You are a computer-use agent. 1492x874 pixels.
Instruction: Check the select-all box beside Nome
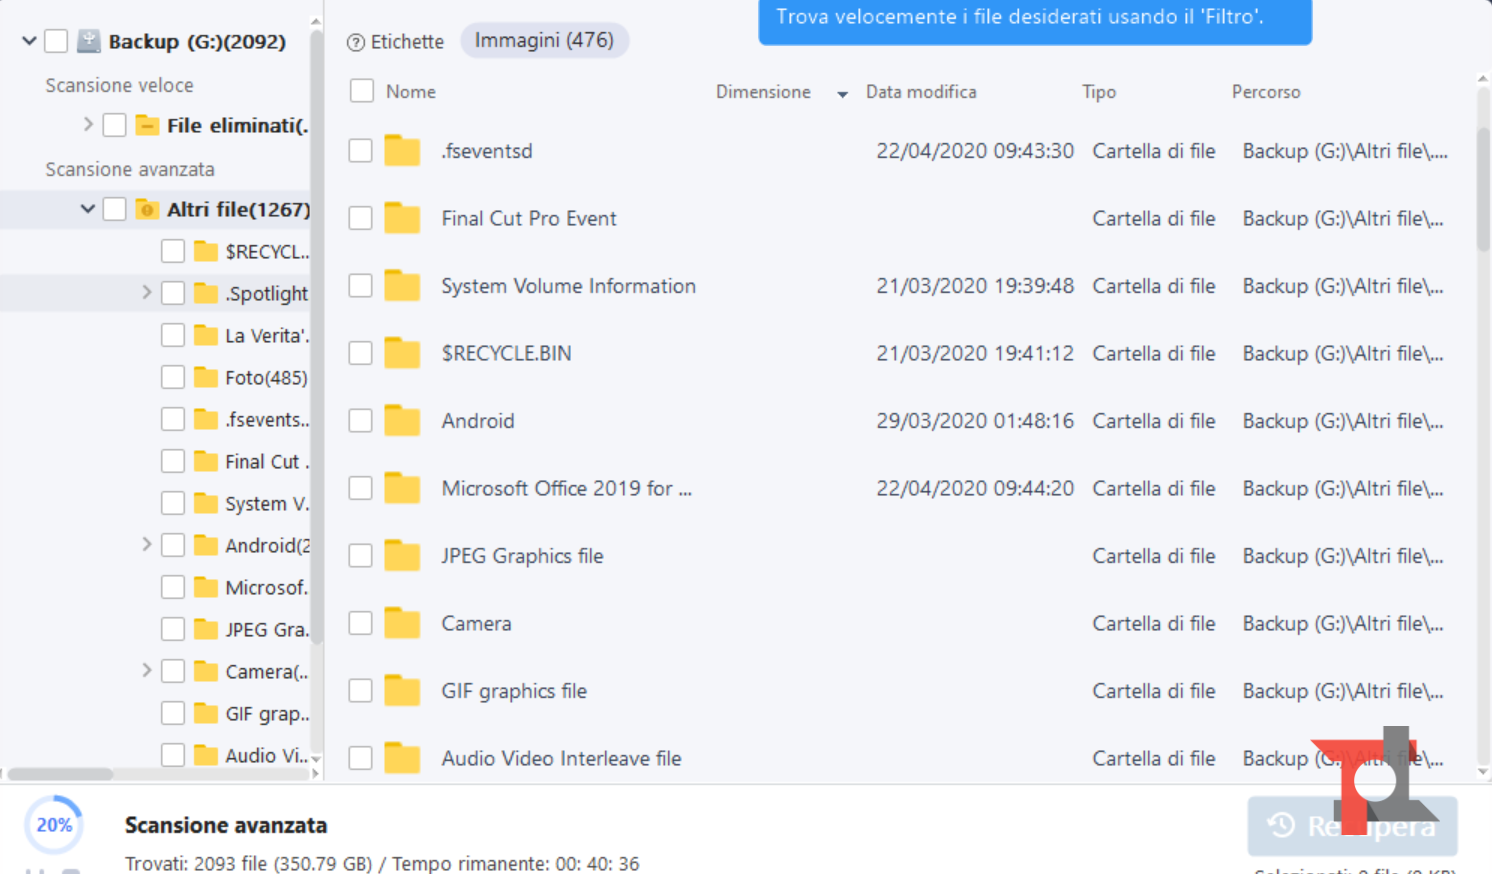(362, 91)
